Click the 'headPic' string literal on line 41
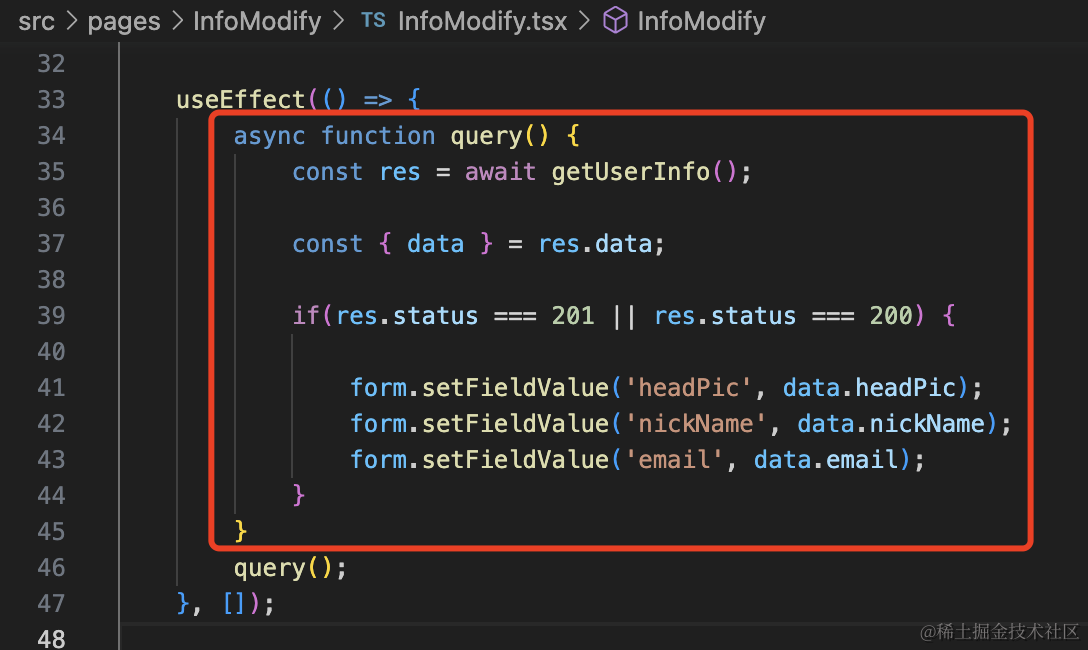The width and height of the screenshot is (1088, 650). 688,388
